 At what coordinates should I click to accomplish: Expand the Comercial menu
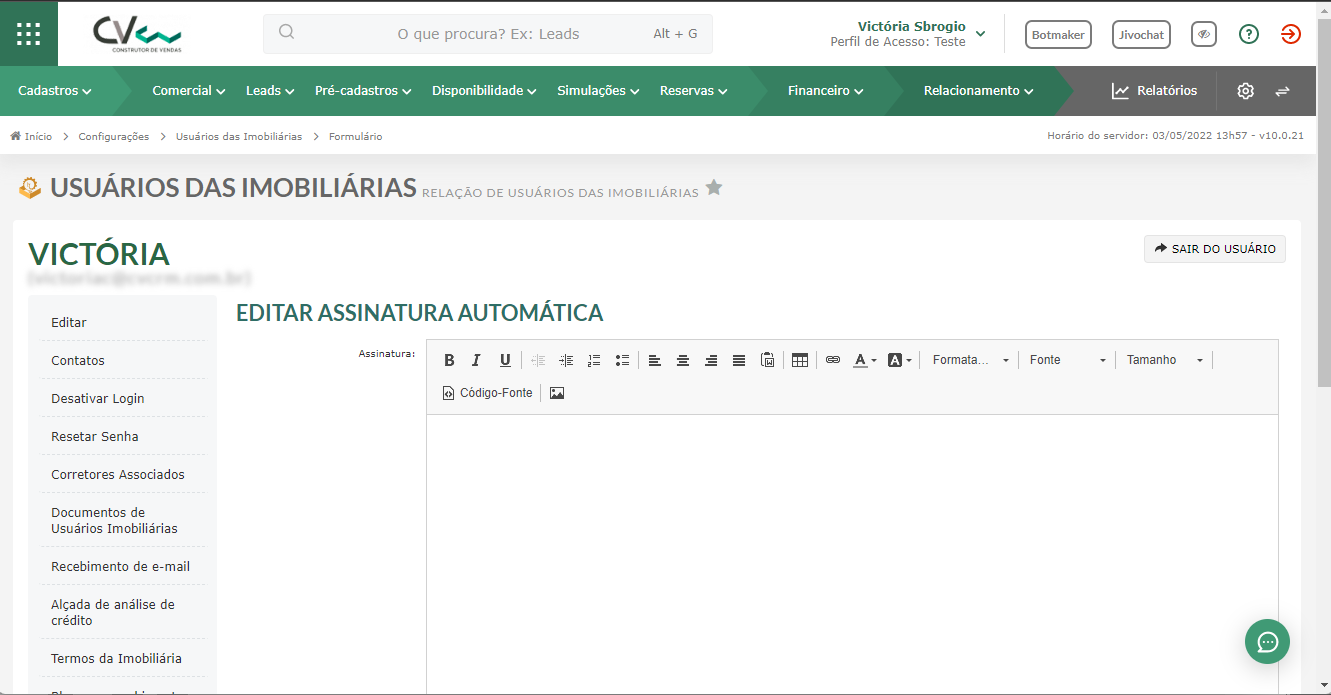pos(189,91)
